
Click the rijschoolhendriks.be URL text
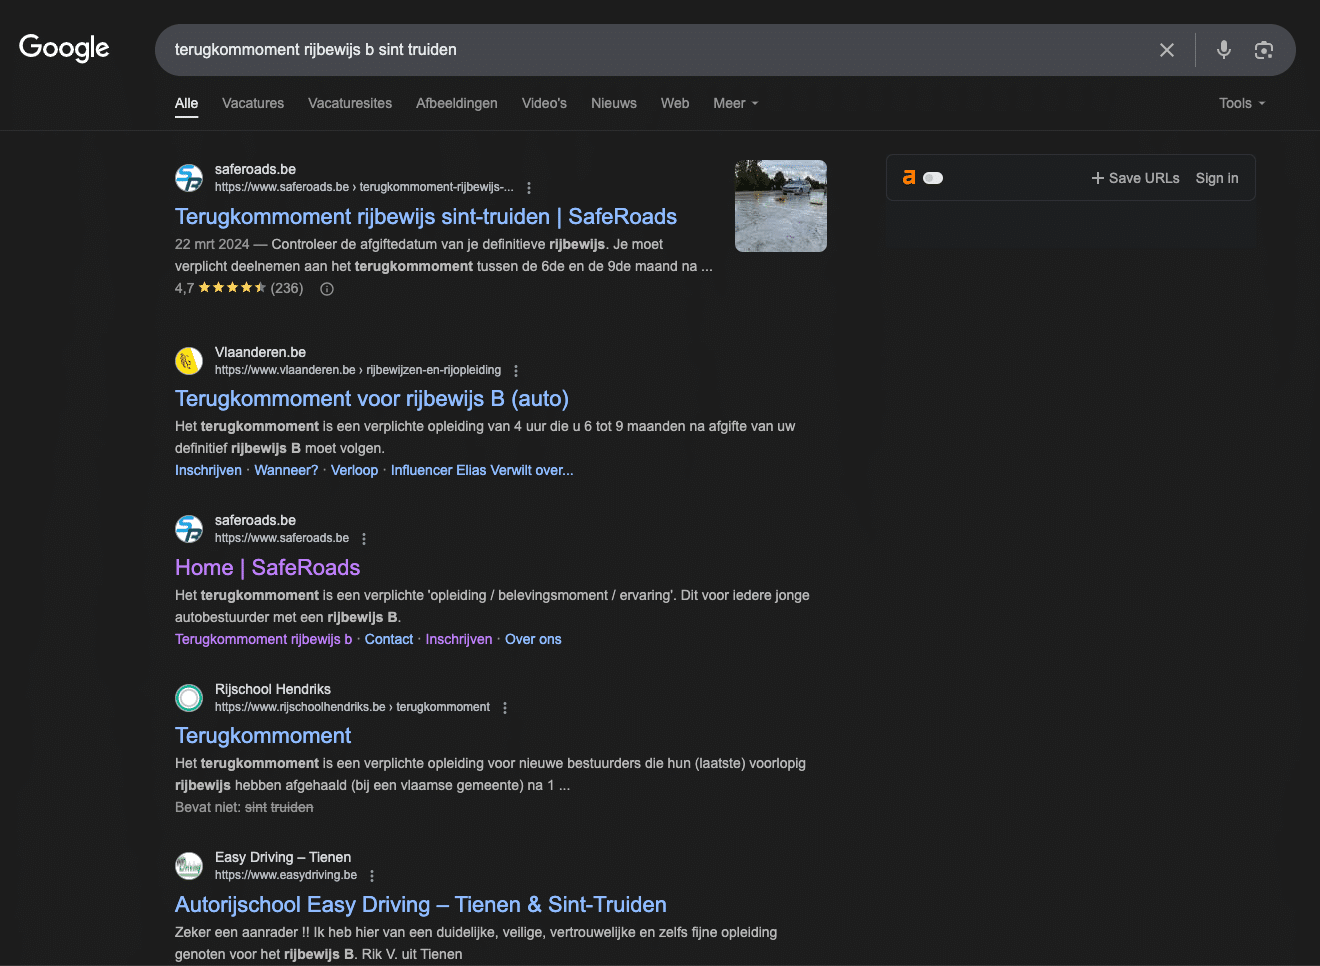[352, 707]
